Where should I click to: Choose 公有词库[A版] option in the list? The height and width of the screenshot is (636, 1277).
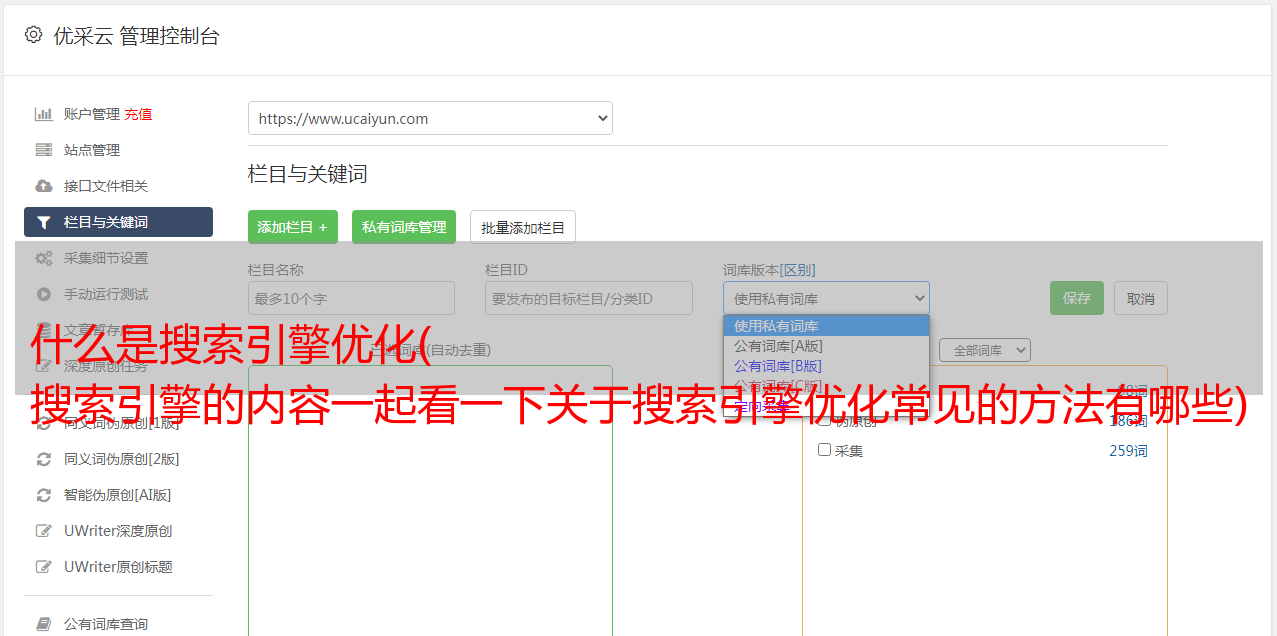tap(826, 346)
